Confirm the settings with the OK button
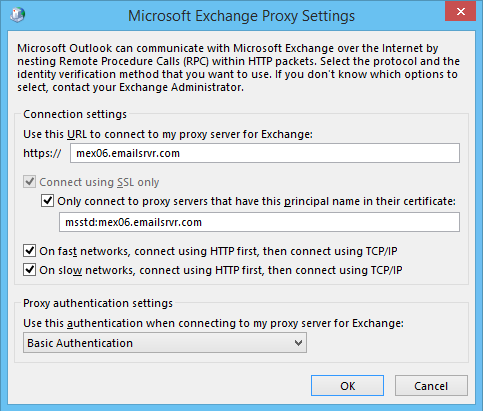 pyautogui.click(x=347, y=386)
